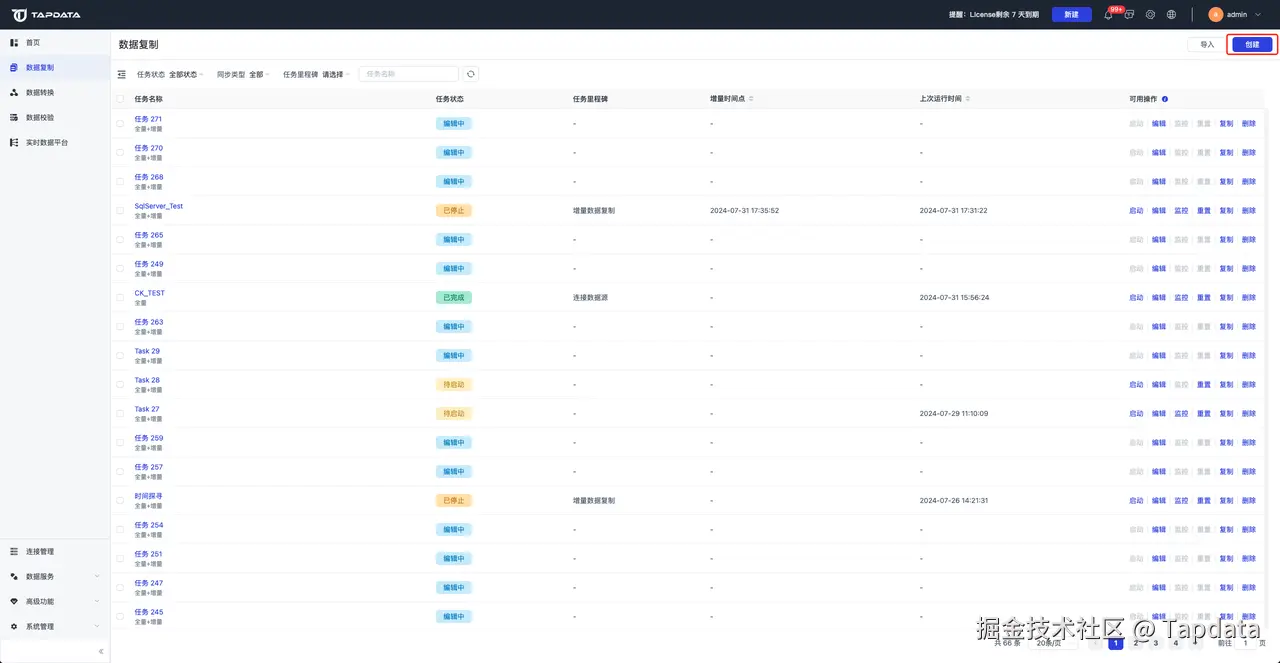This screenshot has width=1280, height=663.
Task: Expand the 系统管理 submenu chevron
Action: point(97,627)
